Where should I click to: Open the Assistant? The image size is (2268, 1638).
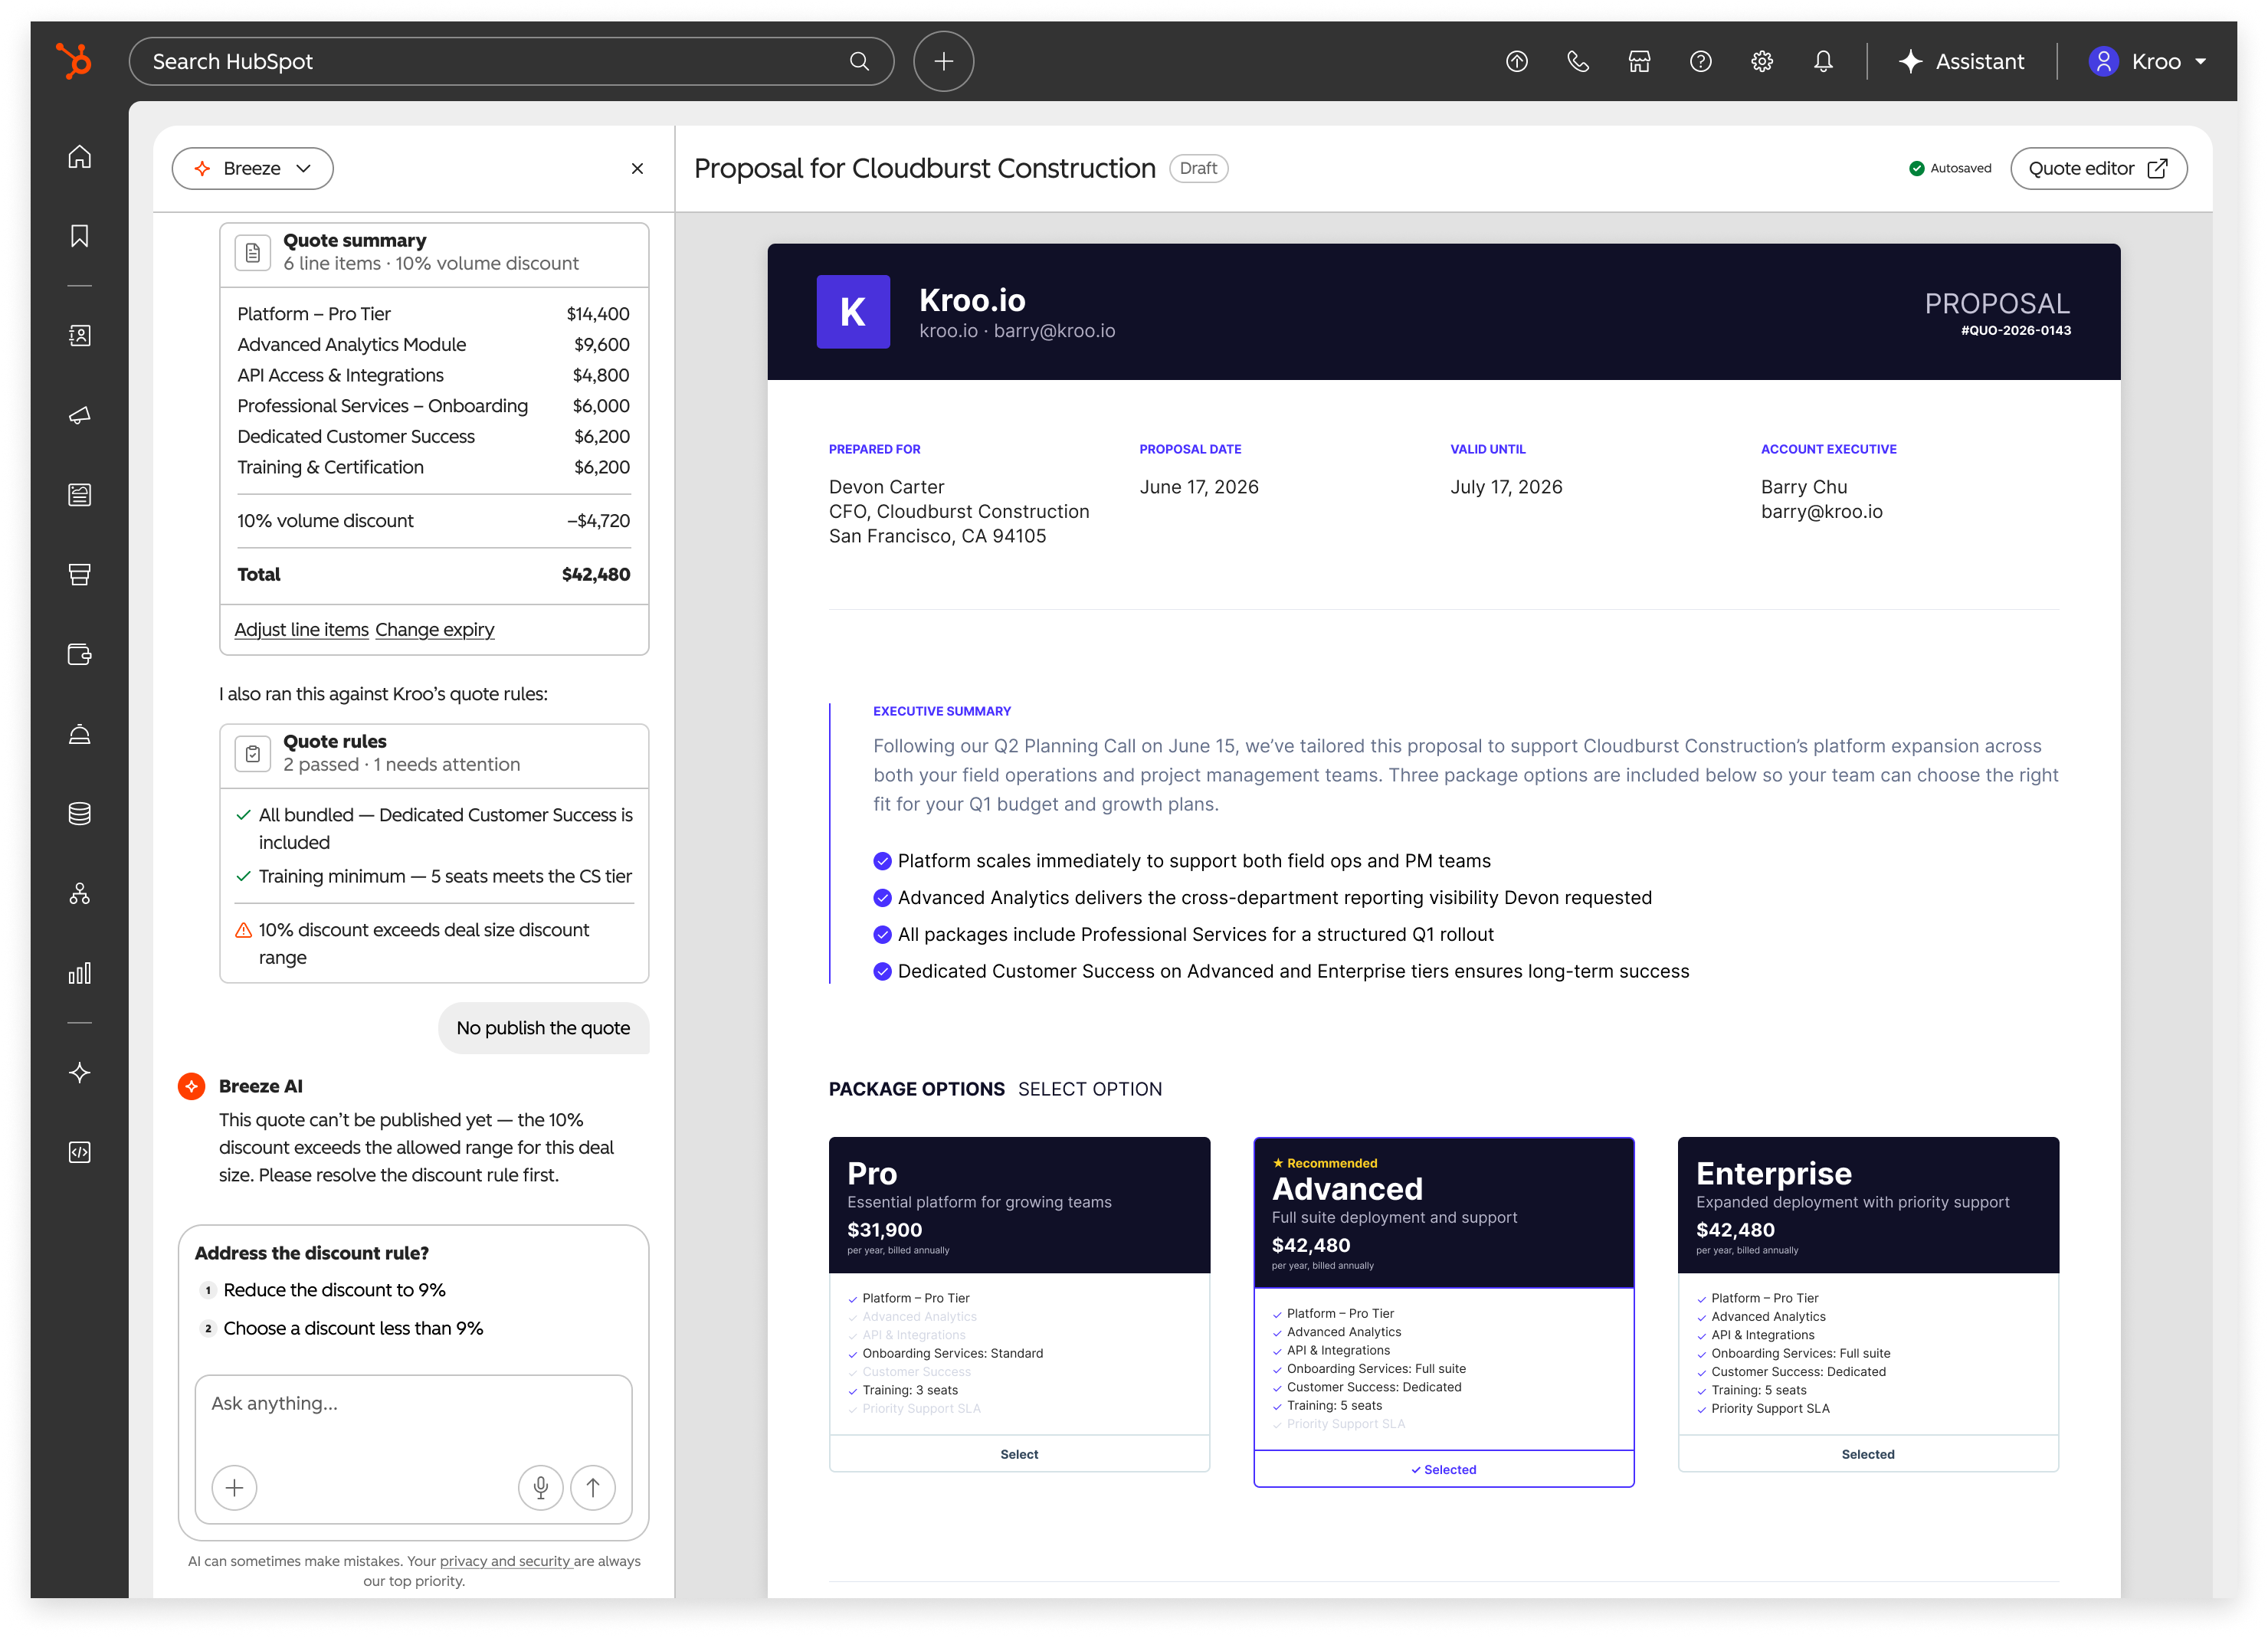coord(1961,61)
